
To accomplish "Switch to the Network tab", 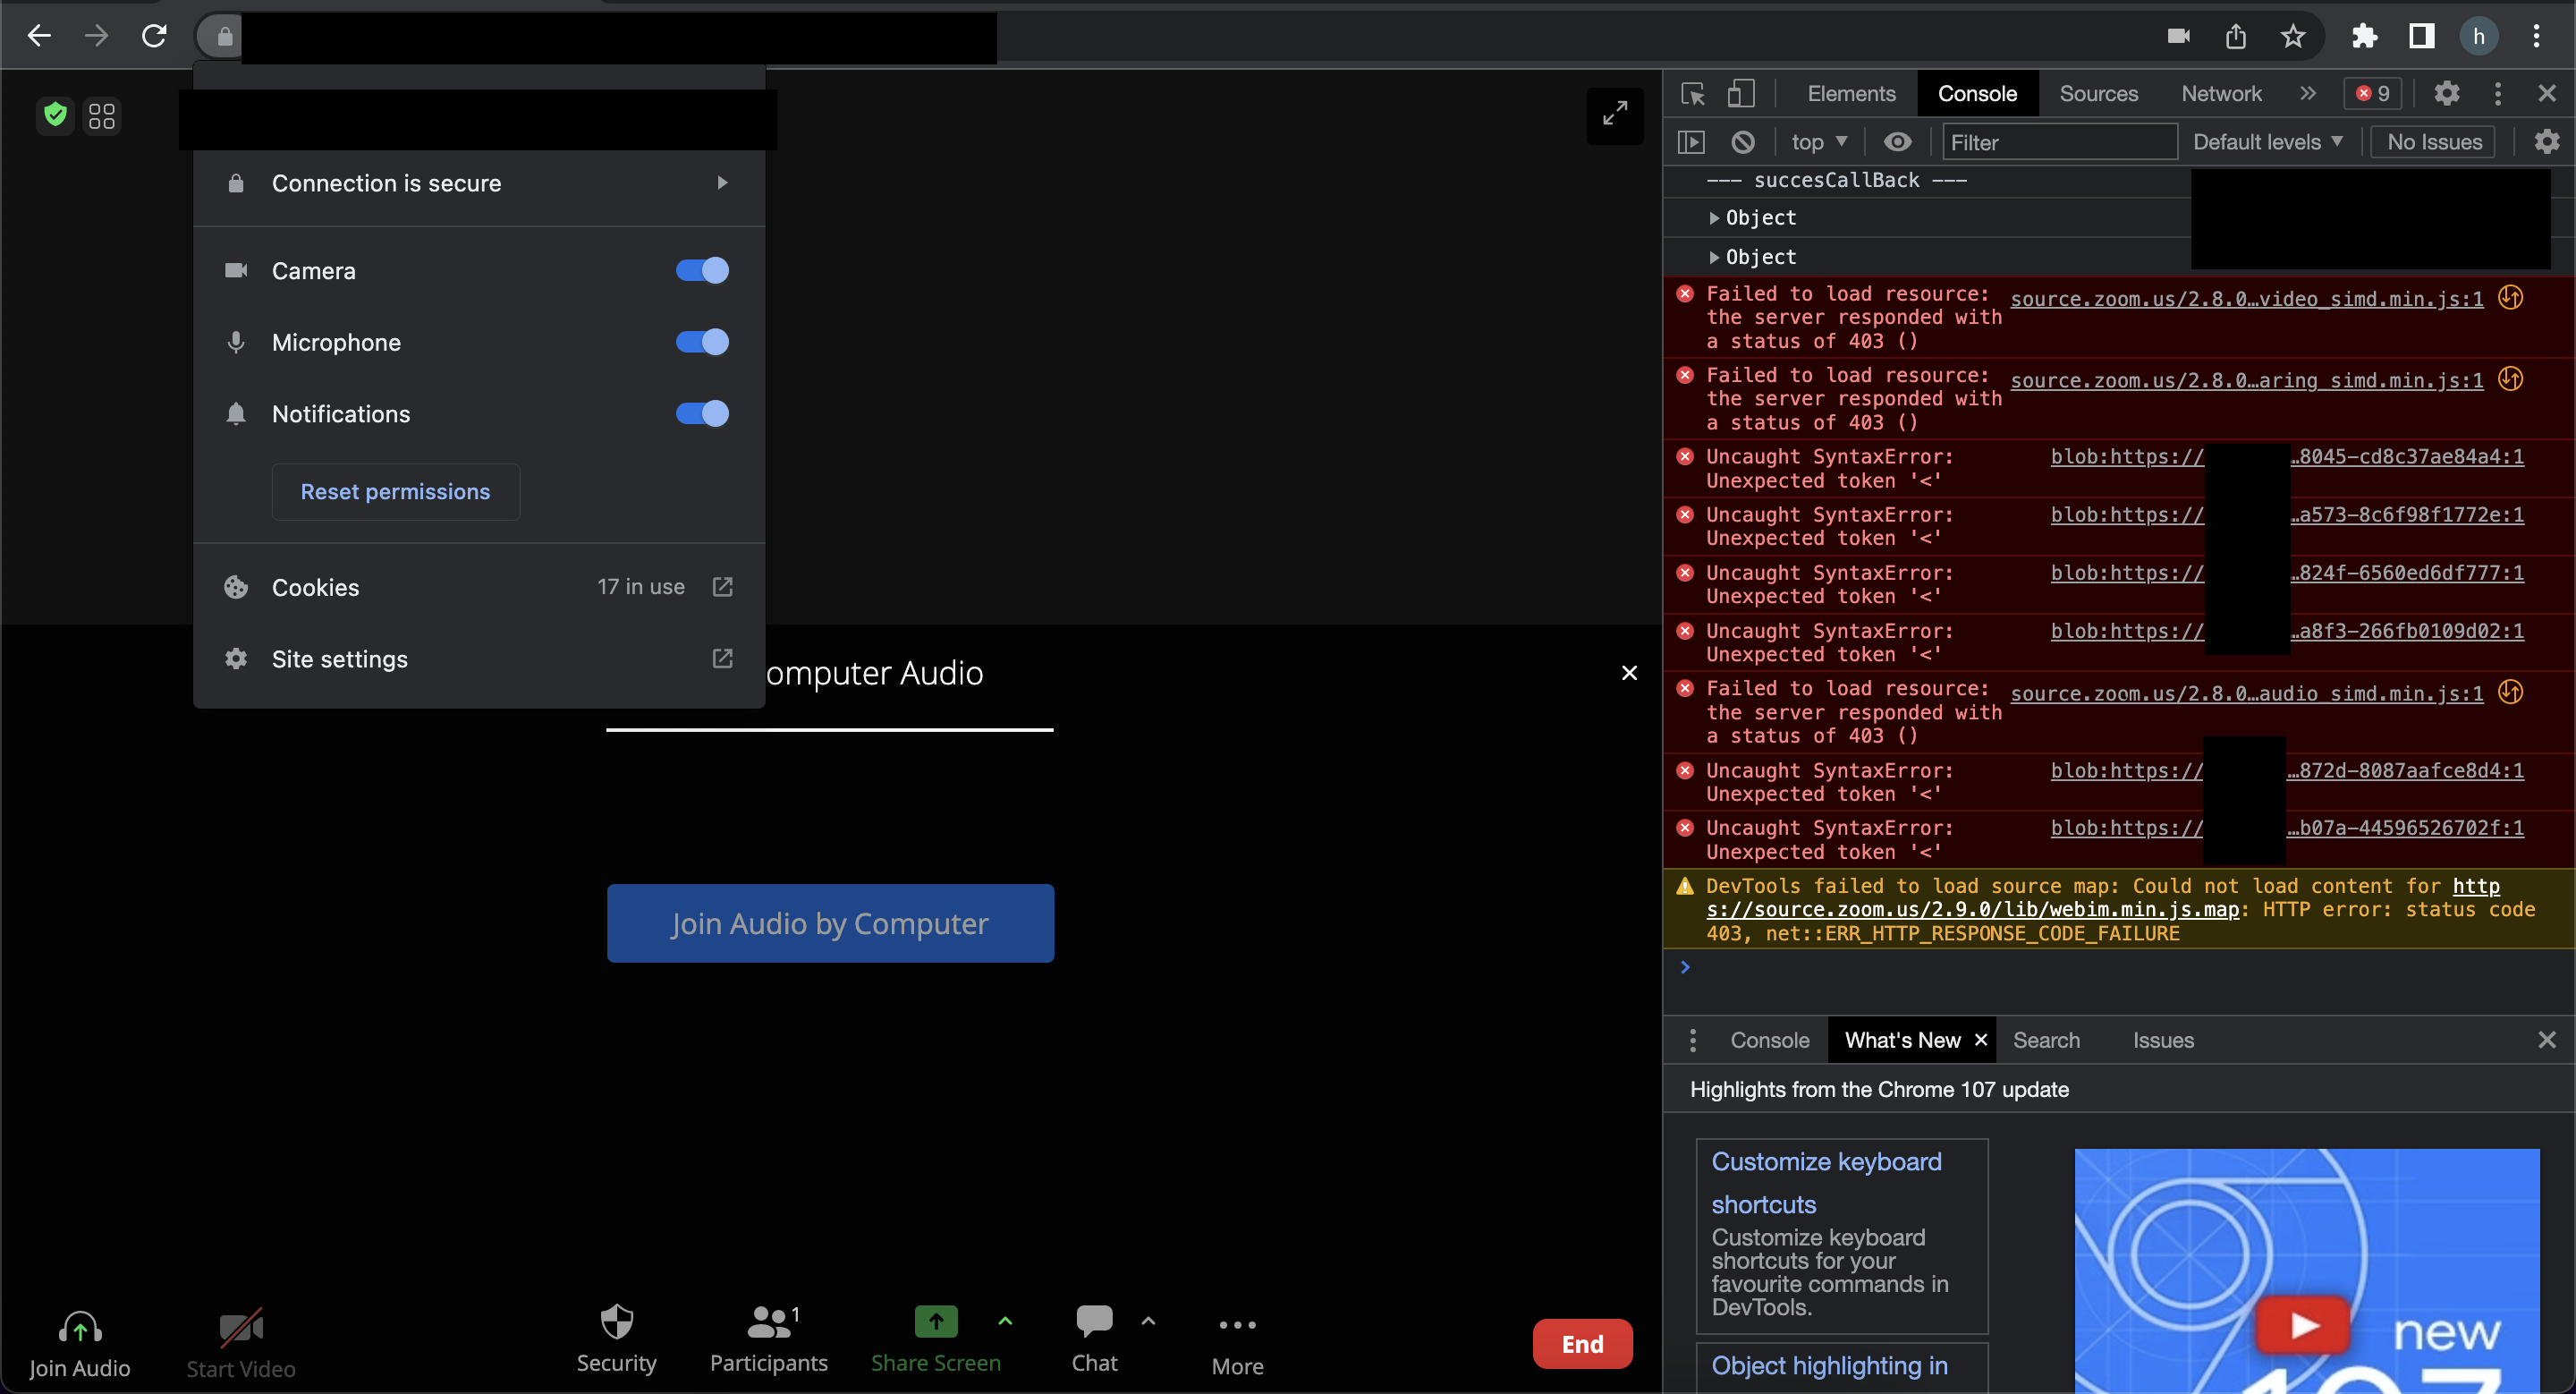I will pos(2220,94).
